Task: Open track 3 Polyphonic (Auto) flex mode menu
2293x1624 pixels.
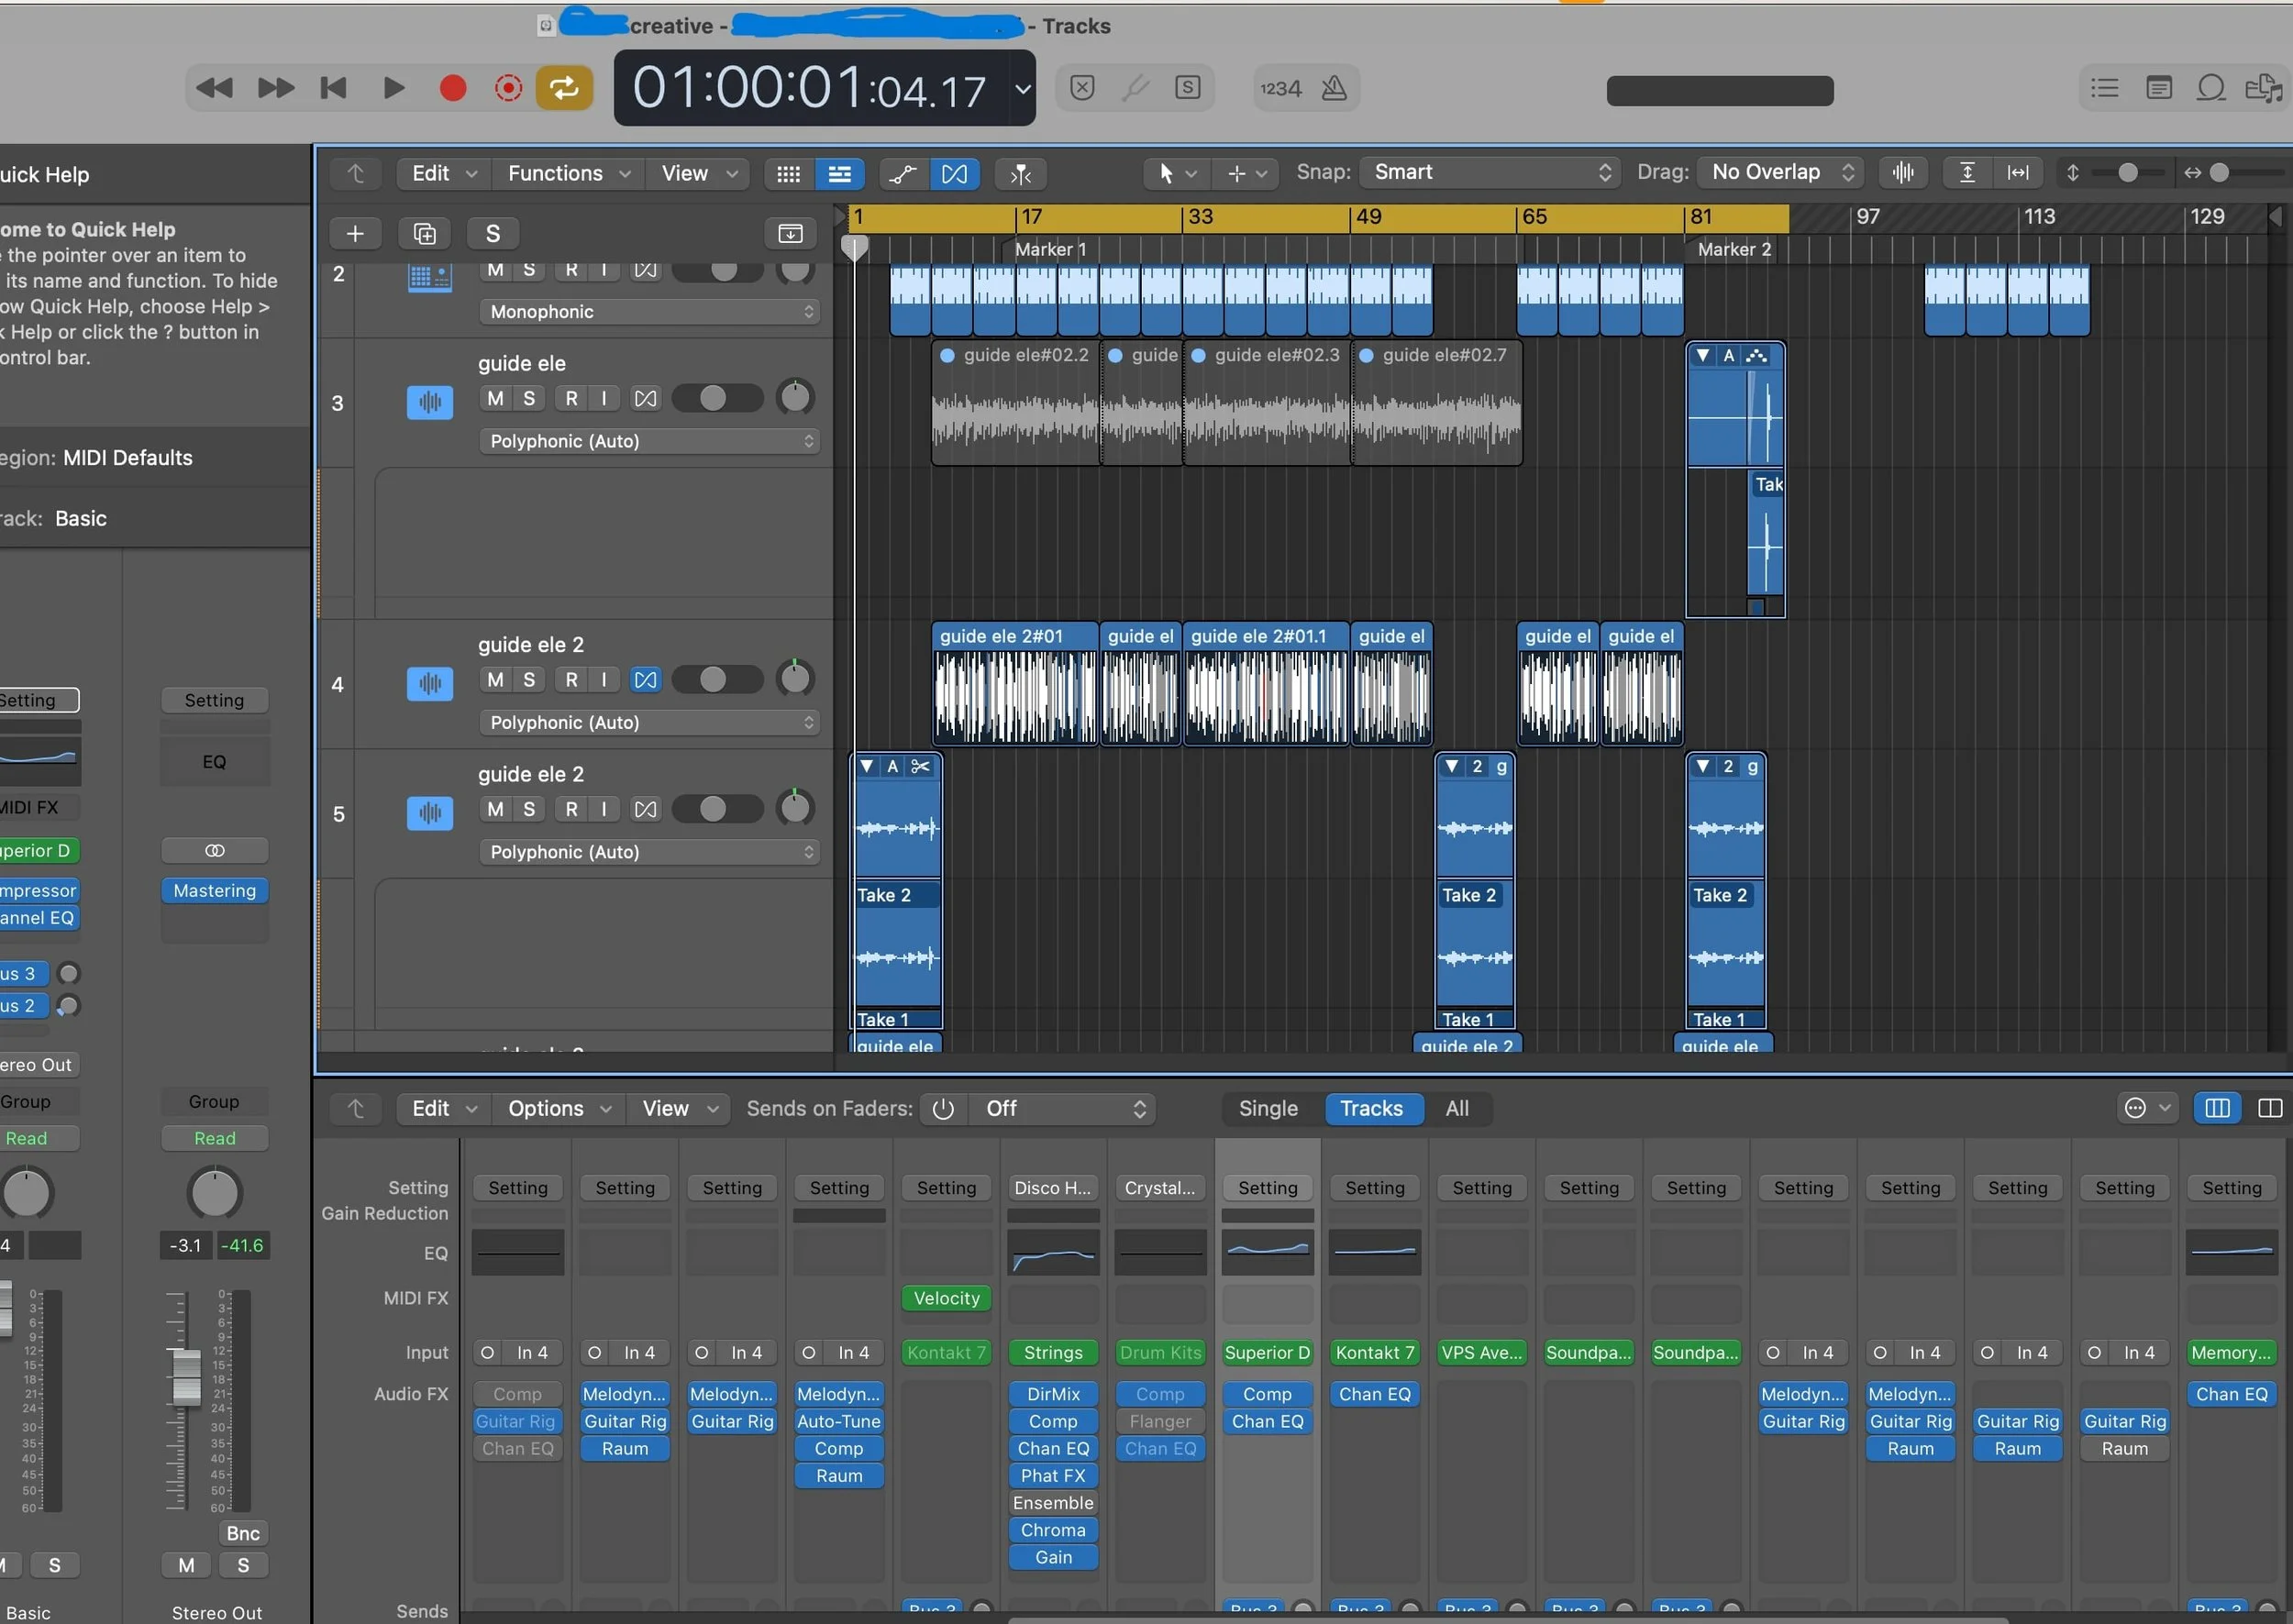Action: pyautogui.click(x=650, y=441)
